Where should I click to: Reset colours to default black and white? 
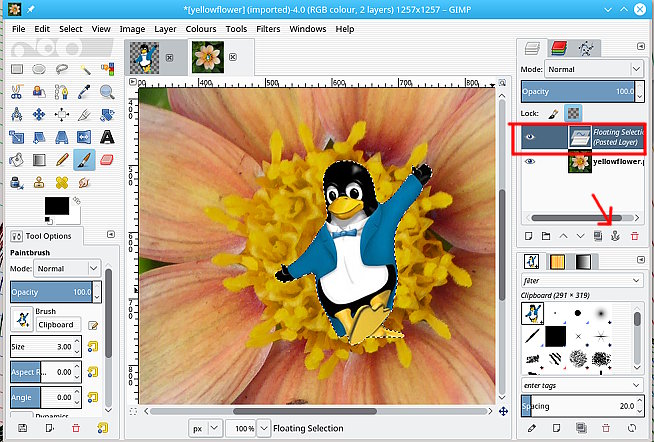coord(48,219)
